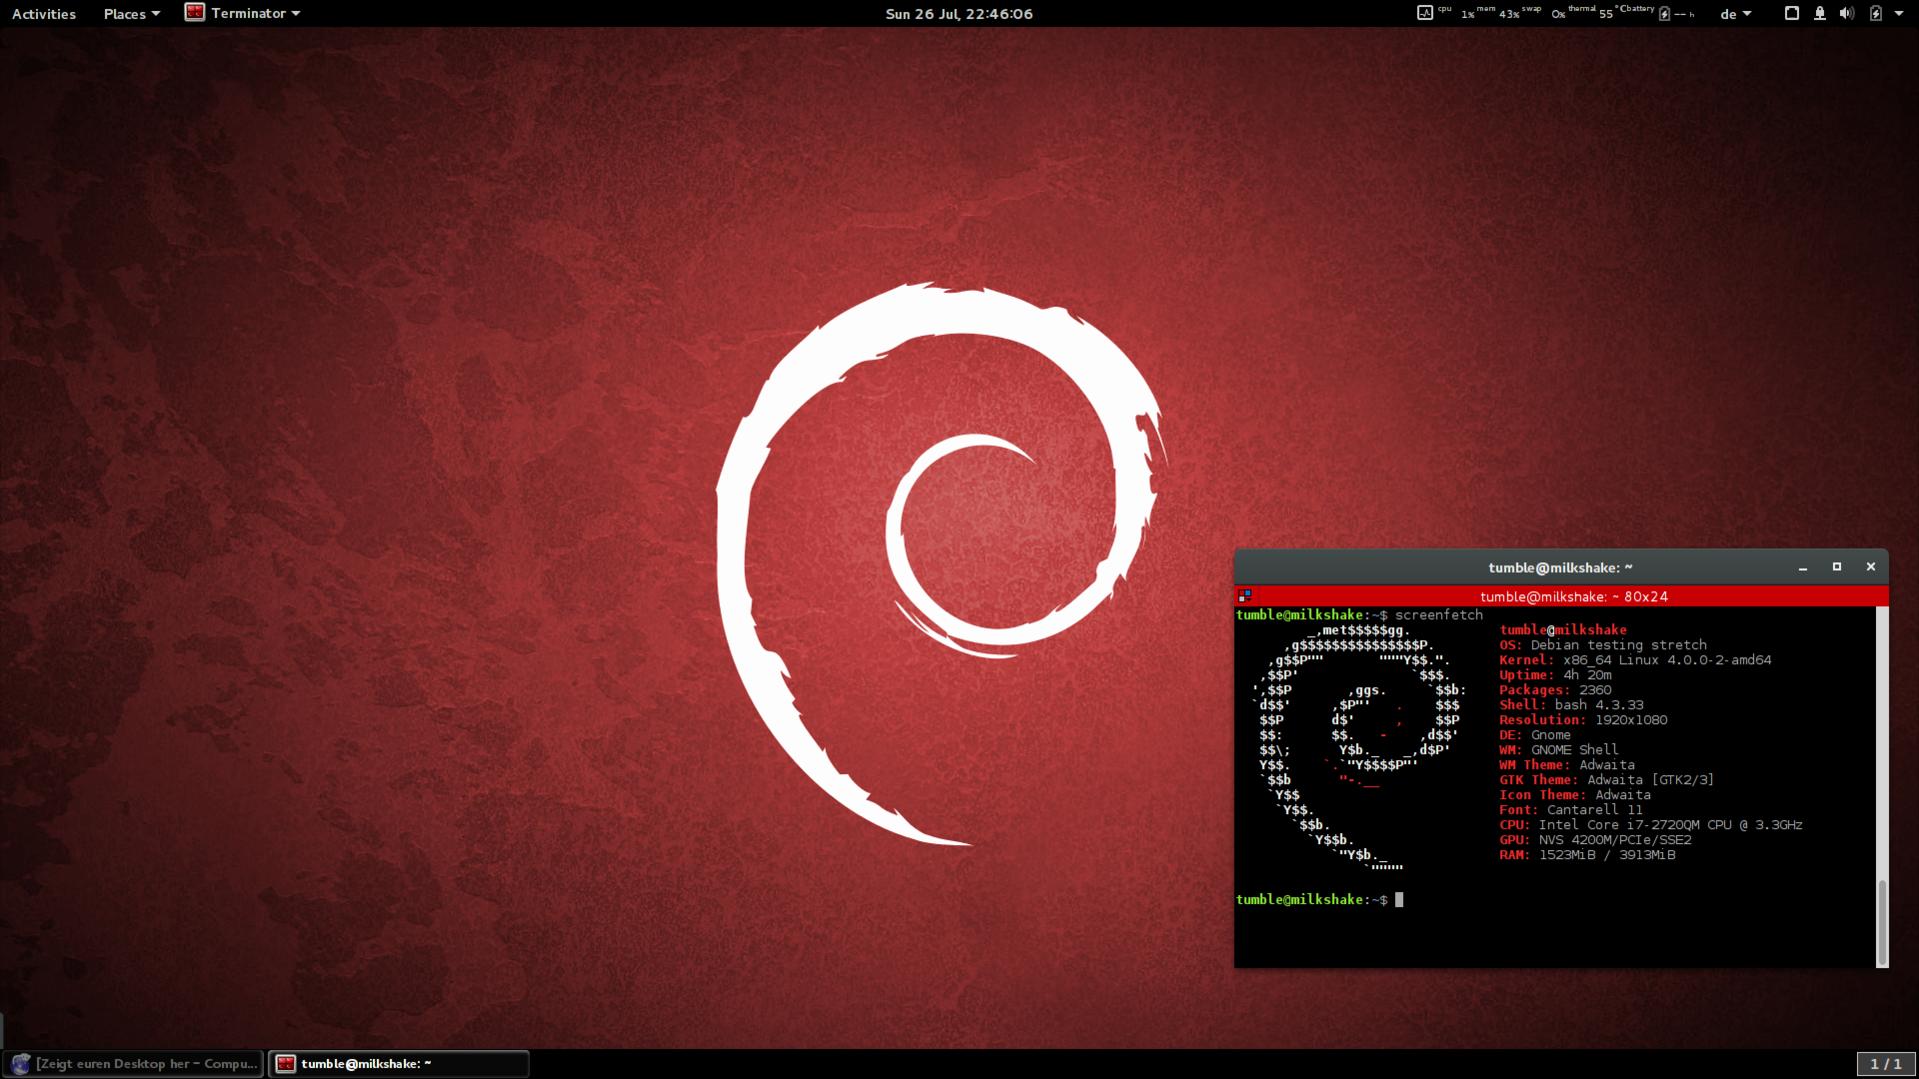1919x1079 pixels.
Task: Open the clock and calendar panel
Action: pyautogui.click(x=958, y=14)
